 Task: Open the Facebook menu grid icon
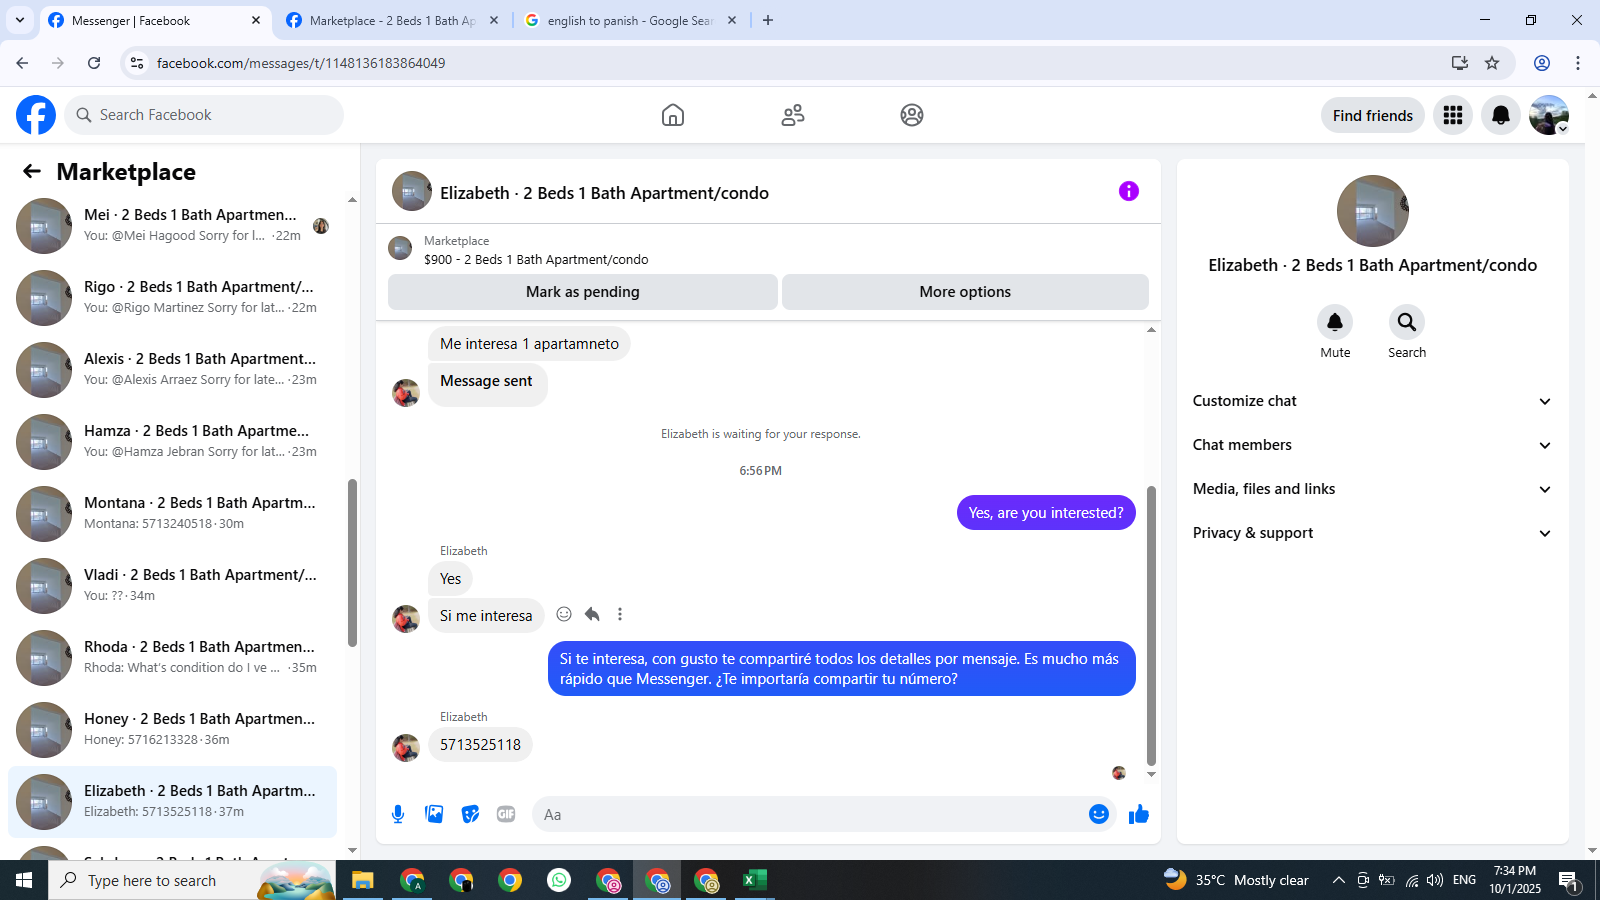1453,115
